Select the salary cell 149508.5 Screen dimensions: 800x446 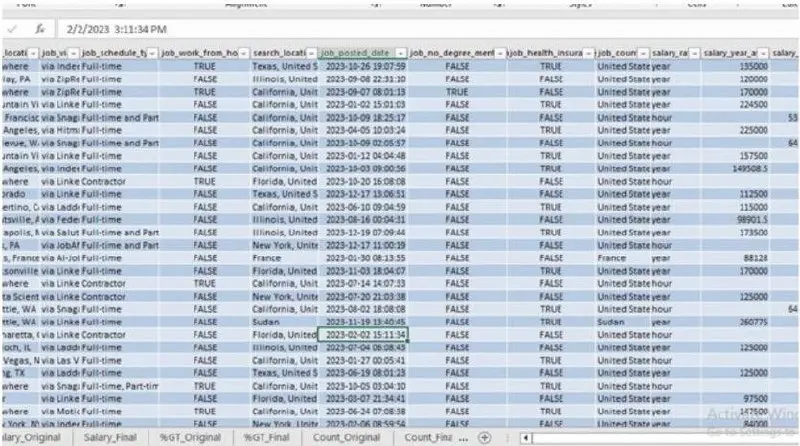735,168
